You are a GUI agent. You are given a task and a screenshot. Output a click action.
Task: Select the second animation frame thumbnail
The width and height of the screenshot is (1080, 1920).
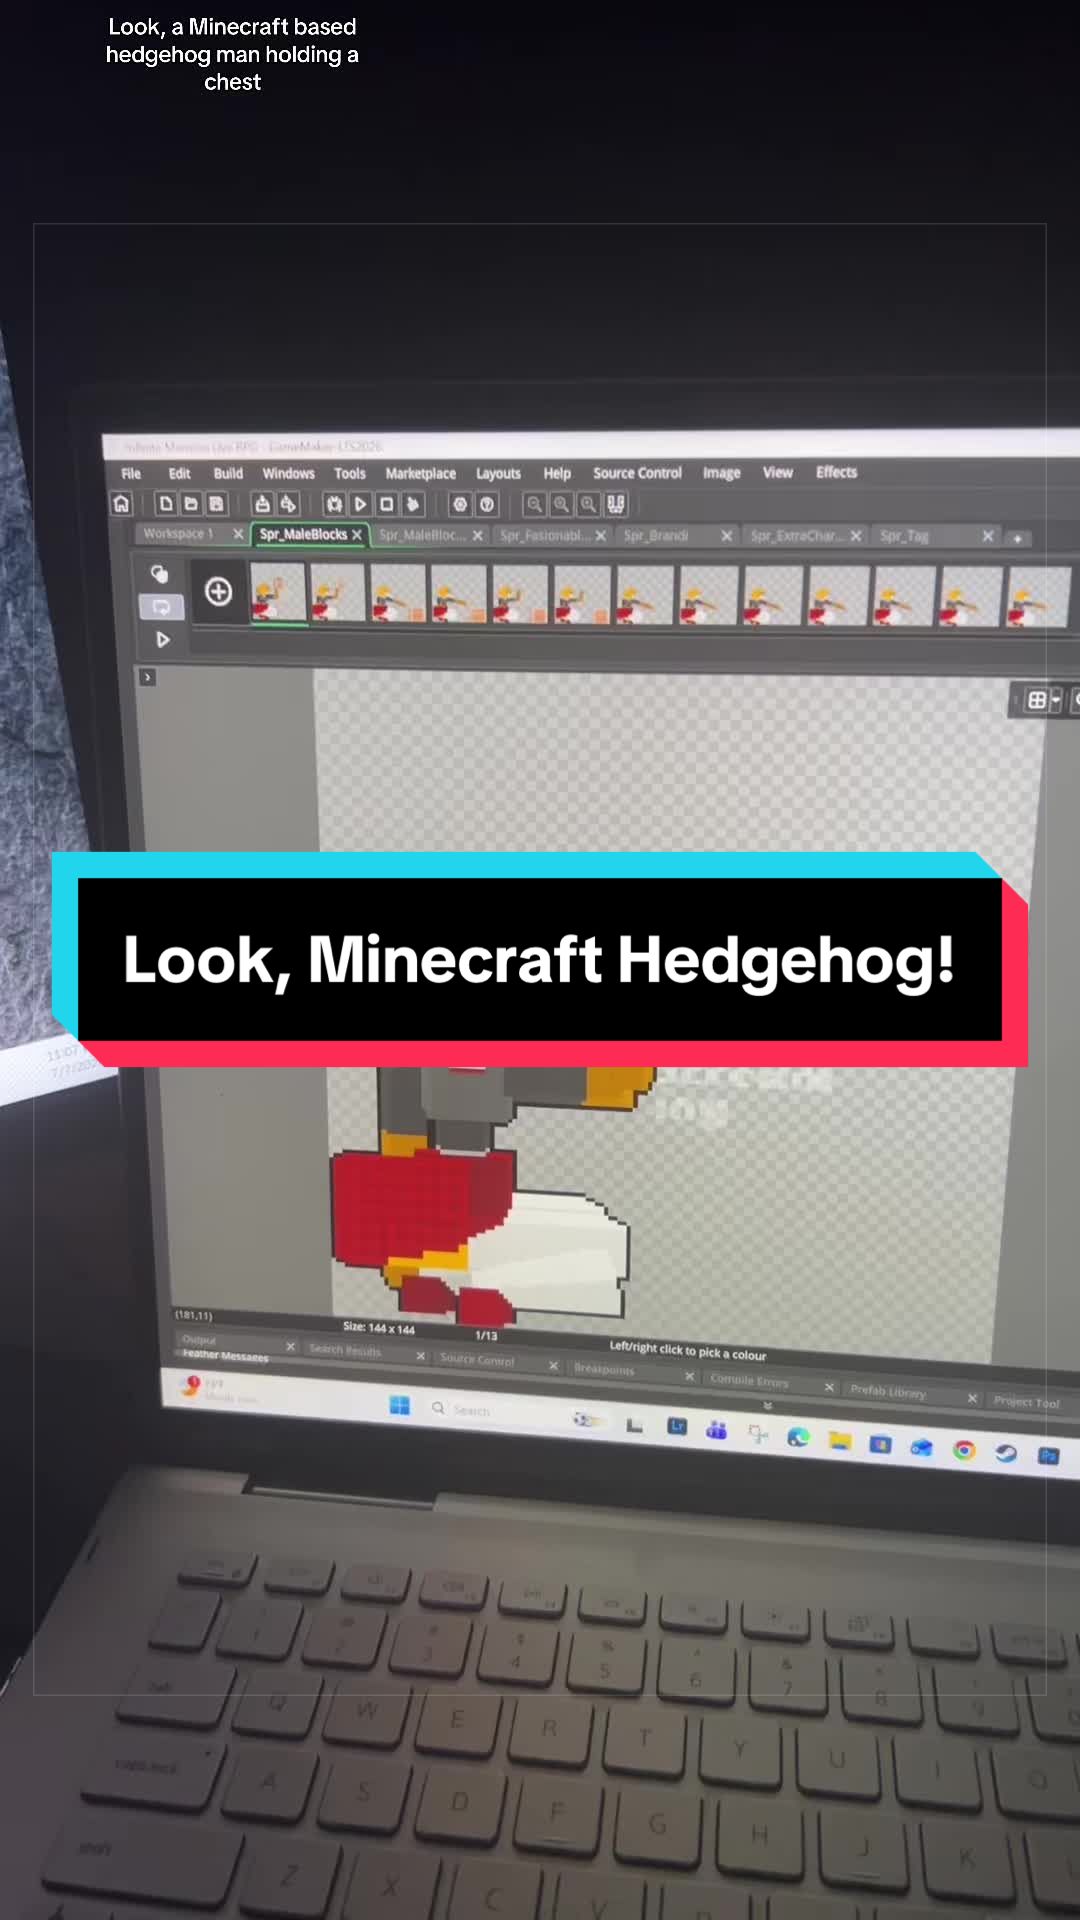(337, 594)
